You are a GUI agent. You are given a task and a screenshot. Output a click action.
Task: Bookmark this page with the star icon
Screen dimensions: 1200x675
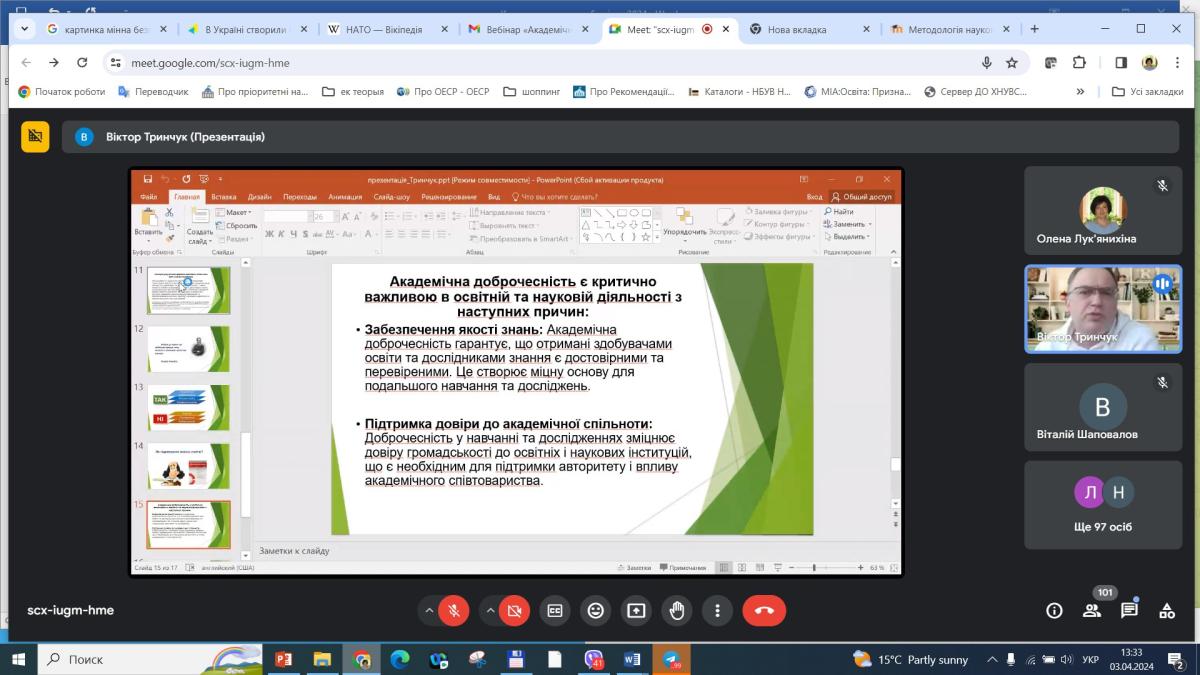(1012, 63)
